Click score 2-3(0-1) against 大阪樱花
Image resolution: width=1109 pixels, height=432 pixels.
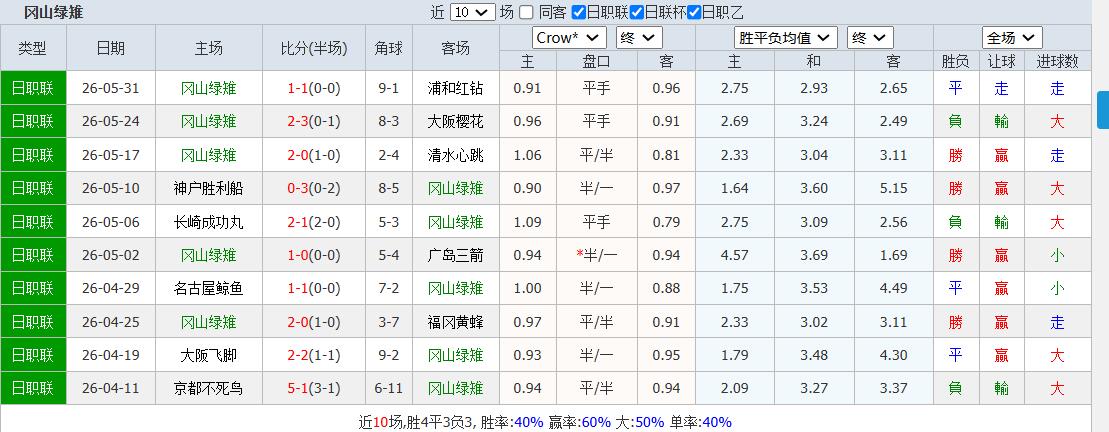pos(314,122)
